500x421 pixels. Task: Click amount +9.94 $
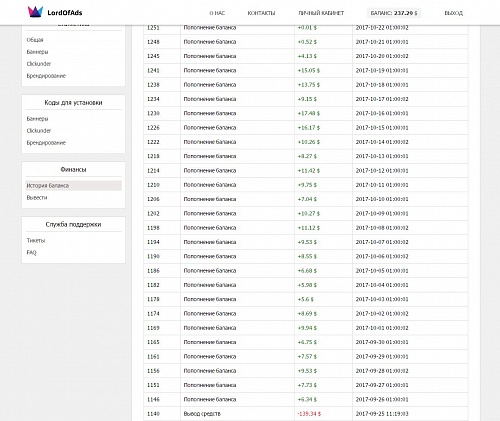pyautogui.click(x=307, y=328)
